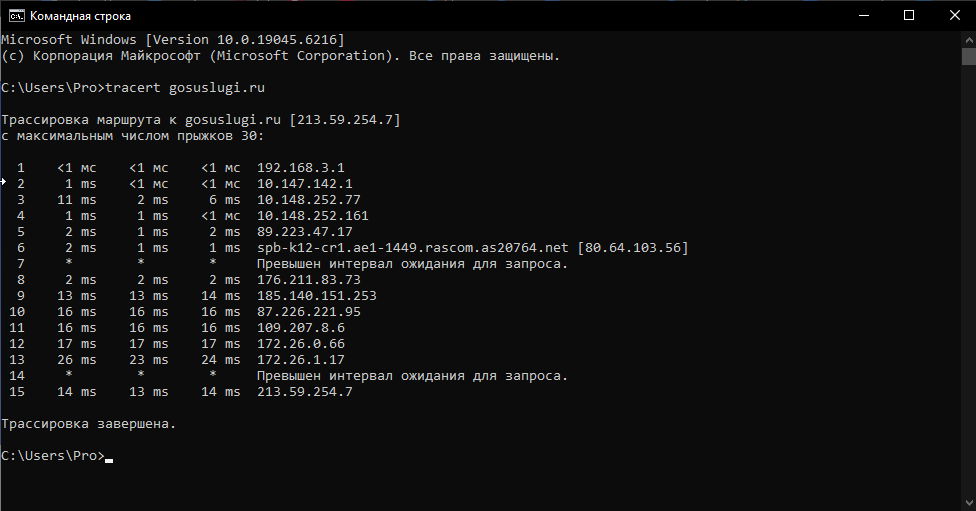This screenshot has height=511, width=976.
Task: Click the Windows version text line
Action: 172,40
